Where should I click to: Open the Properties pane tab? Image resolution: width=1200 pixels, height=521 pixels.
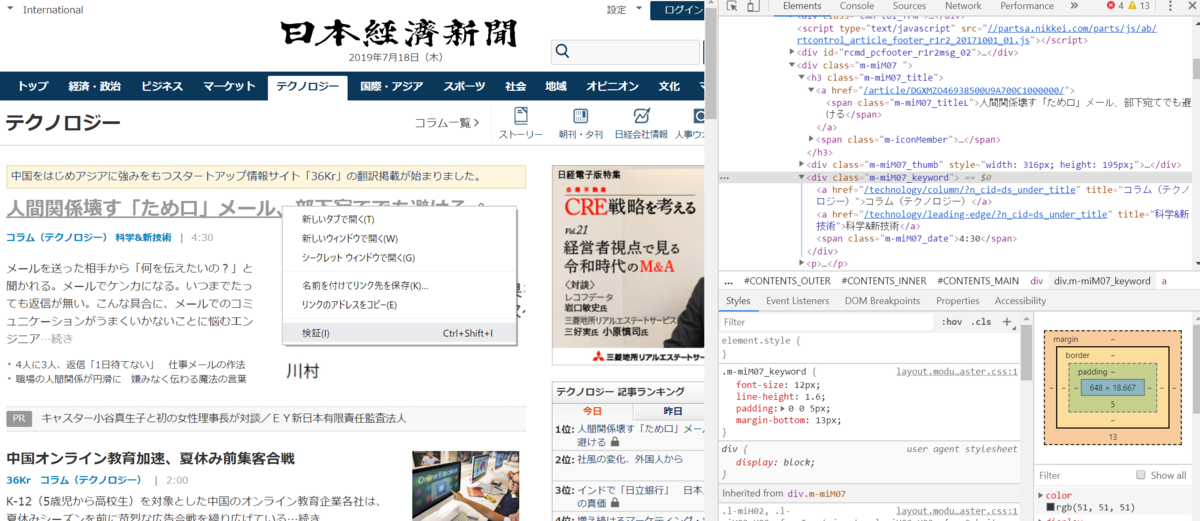click(x=957, y=301)
